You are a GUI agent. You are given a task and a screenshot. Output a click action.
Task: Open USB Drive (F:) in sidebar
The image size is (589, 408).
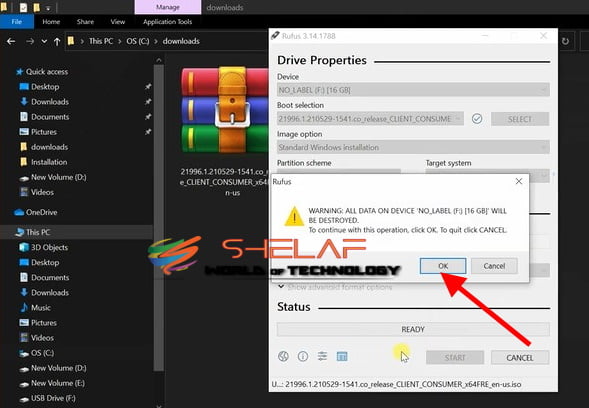[x=53, y=398]
